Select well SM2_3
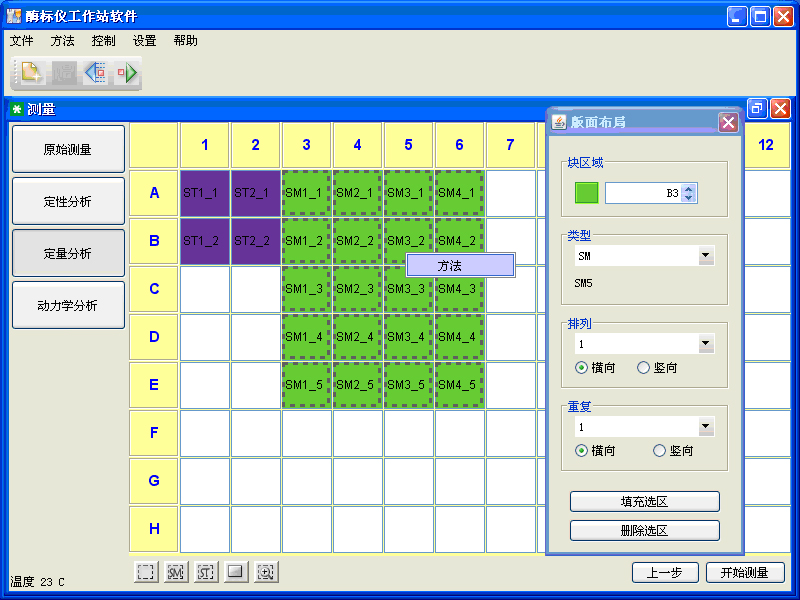This screenshot has height=600, width=800. coord(357,289)
